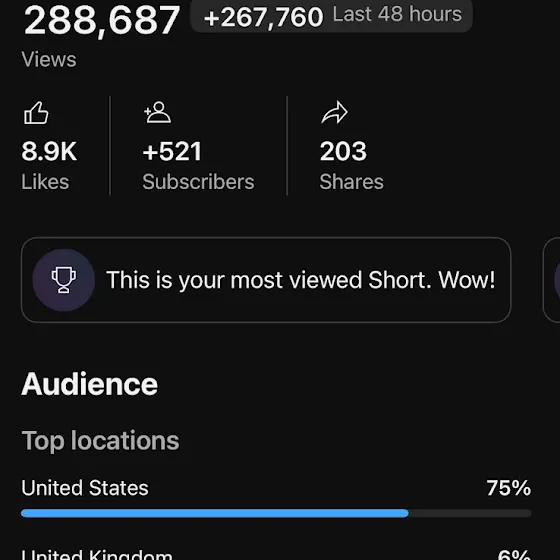Open the Audience section heading
Screen dimensions: 560x560
(89, 384)
